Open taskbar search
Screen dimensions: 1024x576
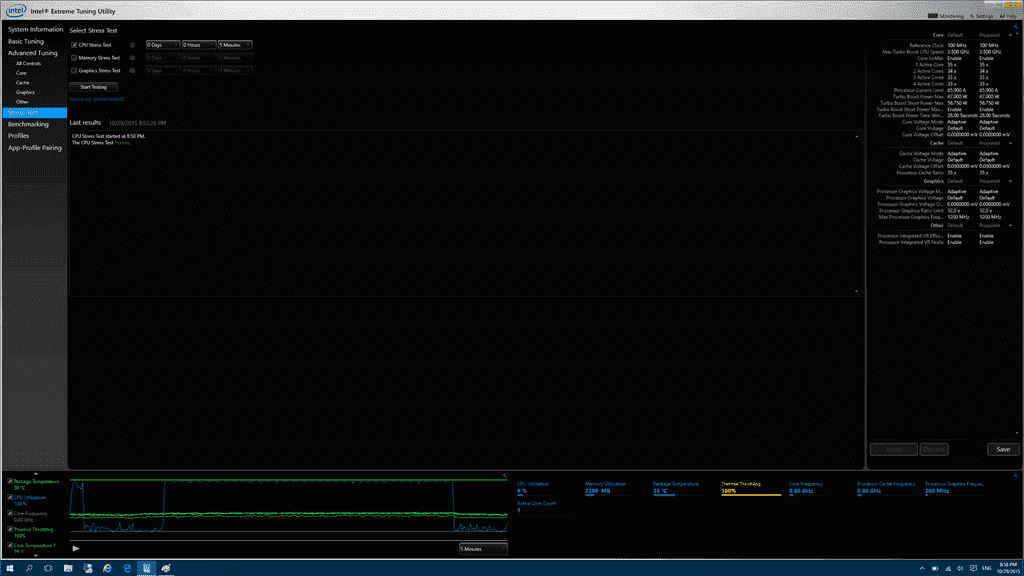29,568
